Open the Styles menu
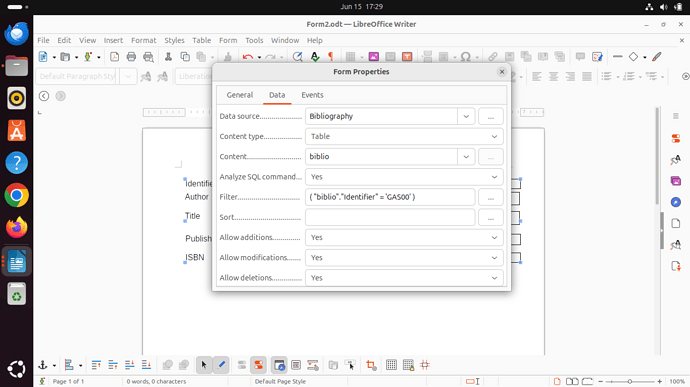The width and height of the screenshot is (690, 387). click(174, 40)
